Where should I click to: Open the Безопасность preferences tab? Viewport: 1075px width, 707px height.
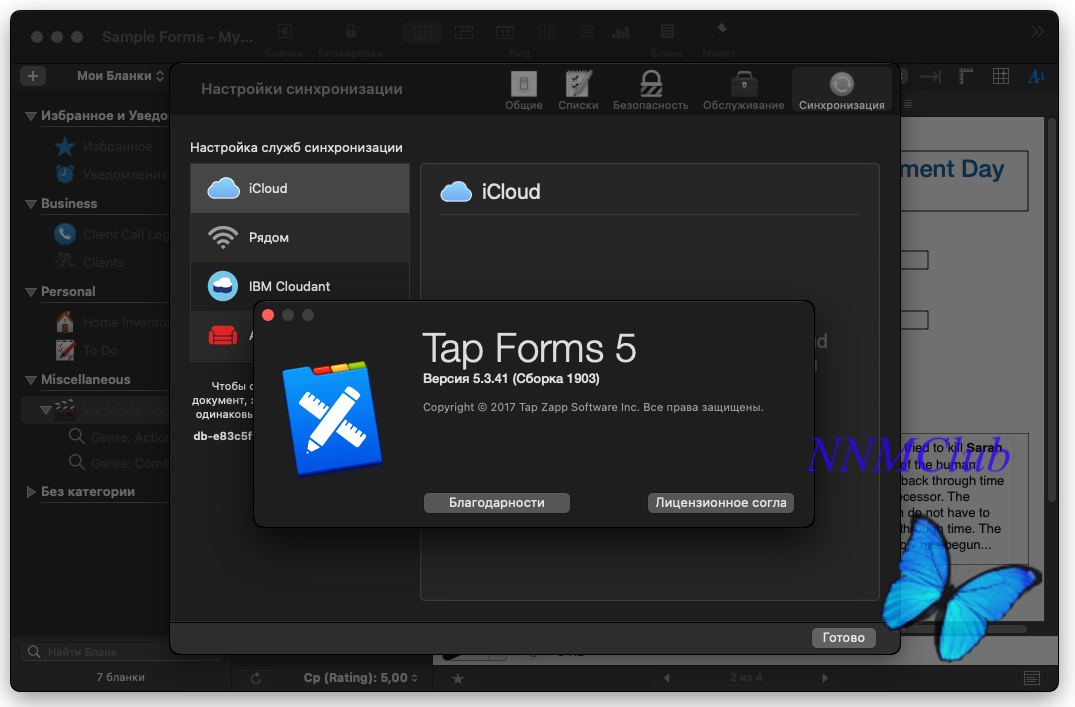(x=651, y=91)
